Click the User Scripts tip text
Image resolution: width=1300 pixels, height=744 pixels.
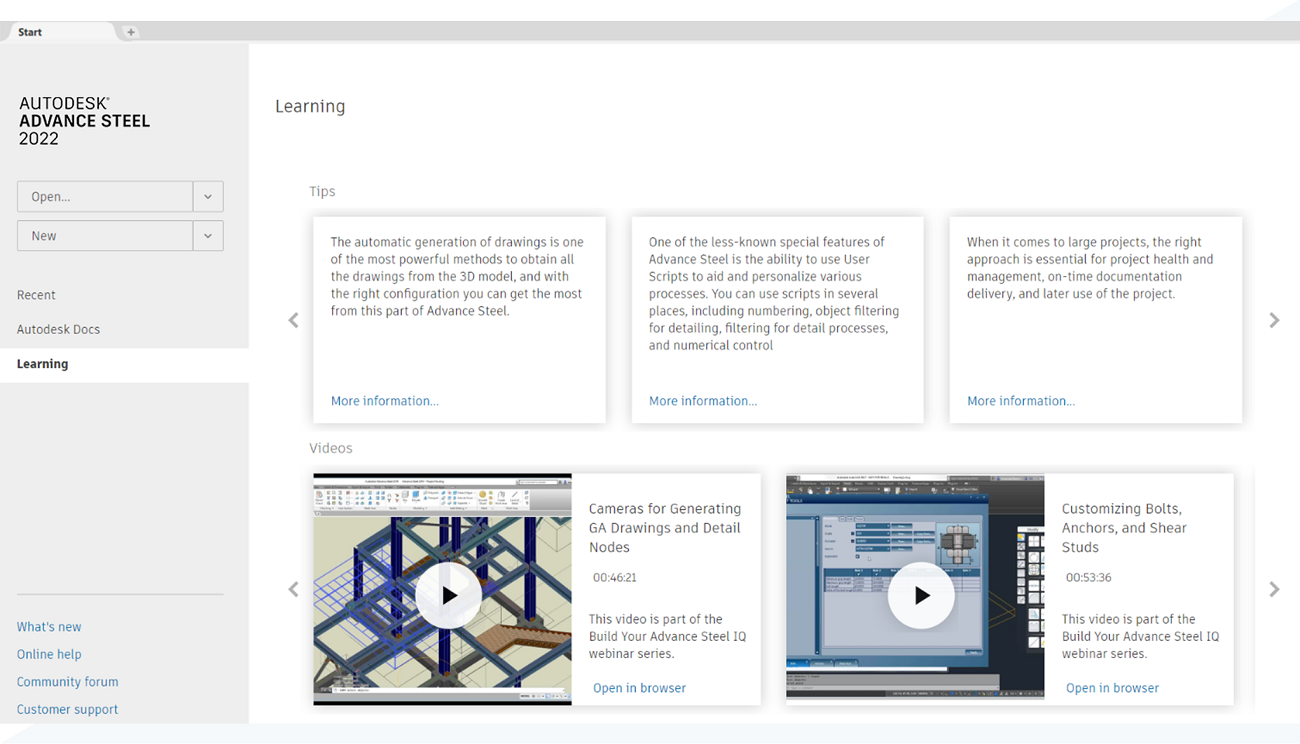(x=774, y=294)
